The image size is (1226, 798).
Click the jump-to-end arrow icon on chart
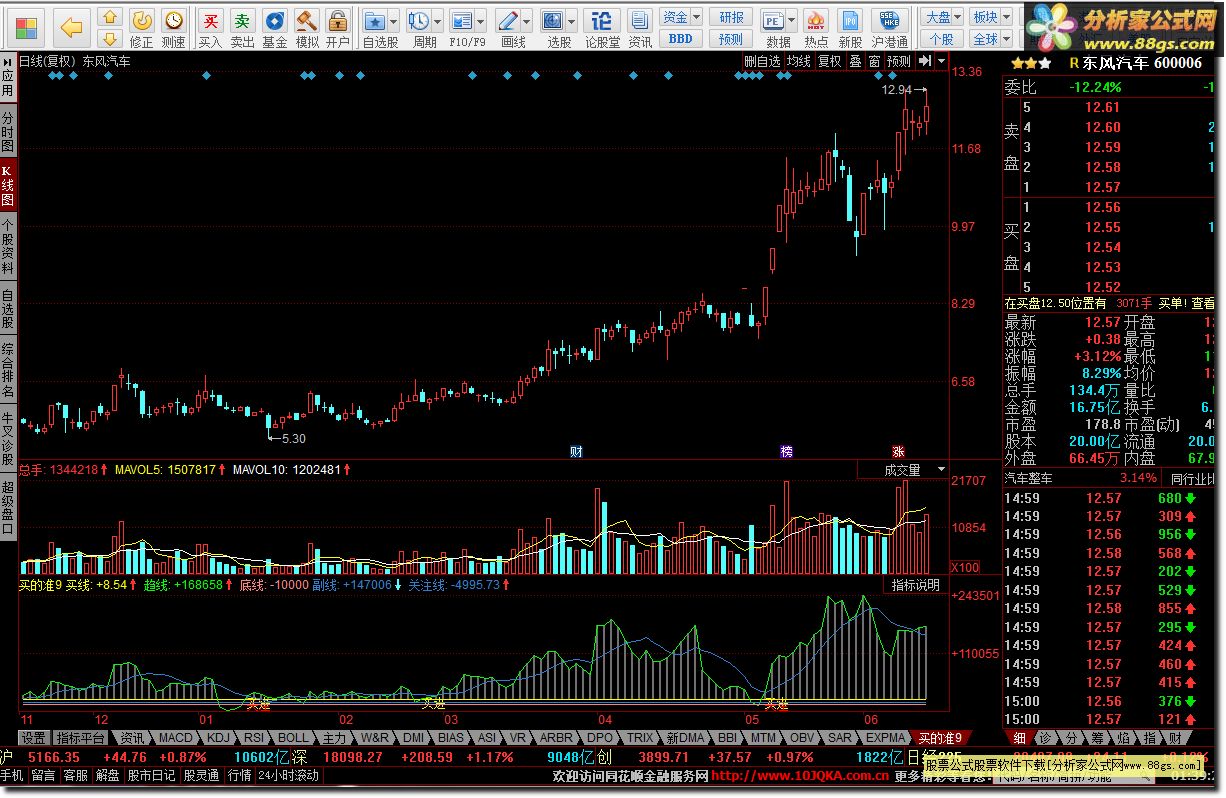[x=925, y=61]
